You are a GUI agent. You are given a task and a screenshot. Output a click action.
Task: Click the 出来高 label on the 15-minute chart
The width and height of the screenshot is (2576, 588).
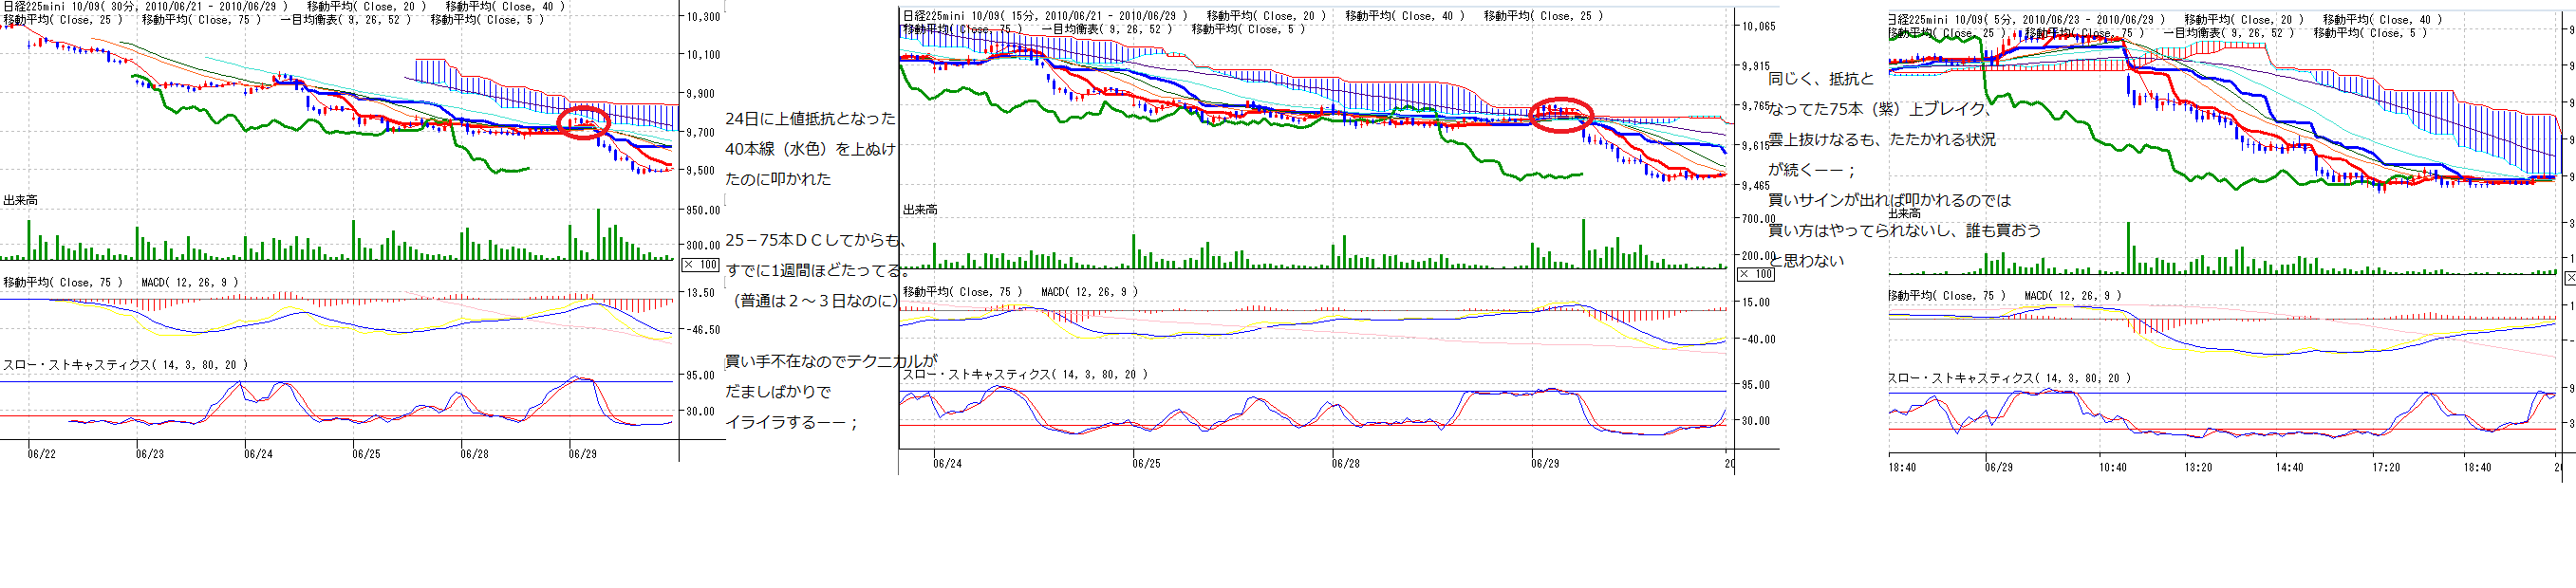pos(920,210)
